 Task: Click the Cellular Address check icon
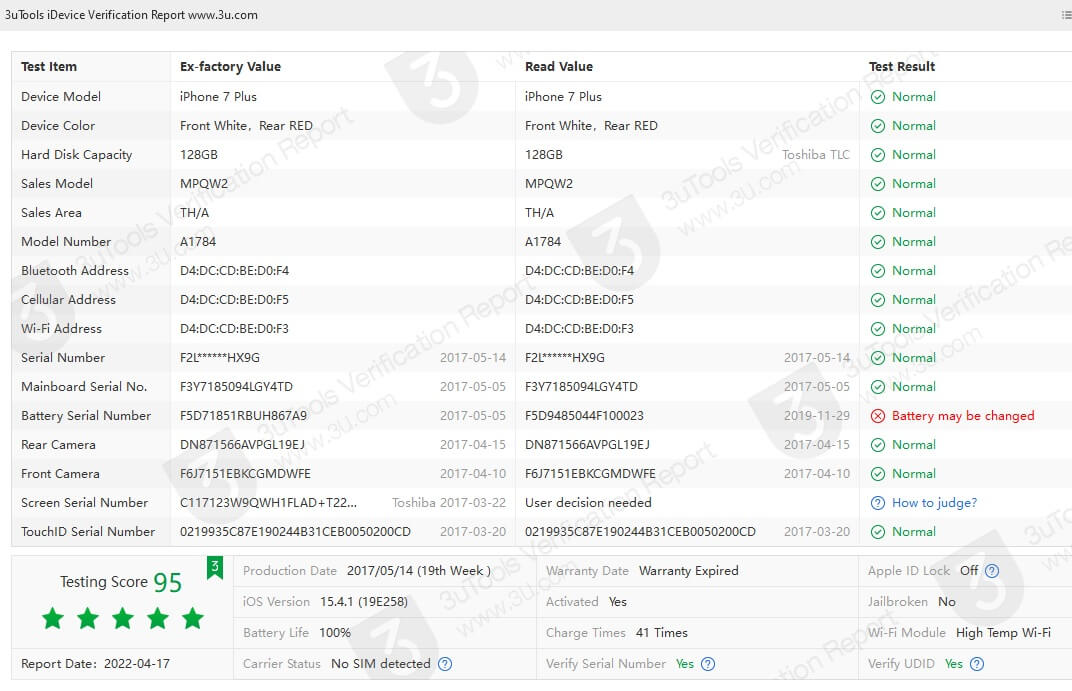click(878, 300)
